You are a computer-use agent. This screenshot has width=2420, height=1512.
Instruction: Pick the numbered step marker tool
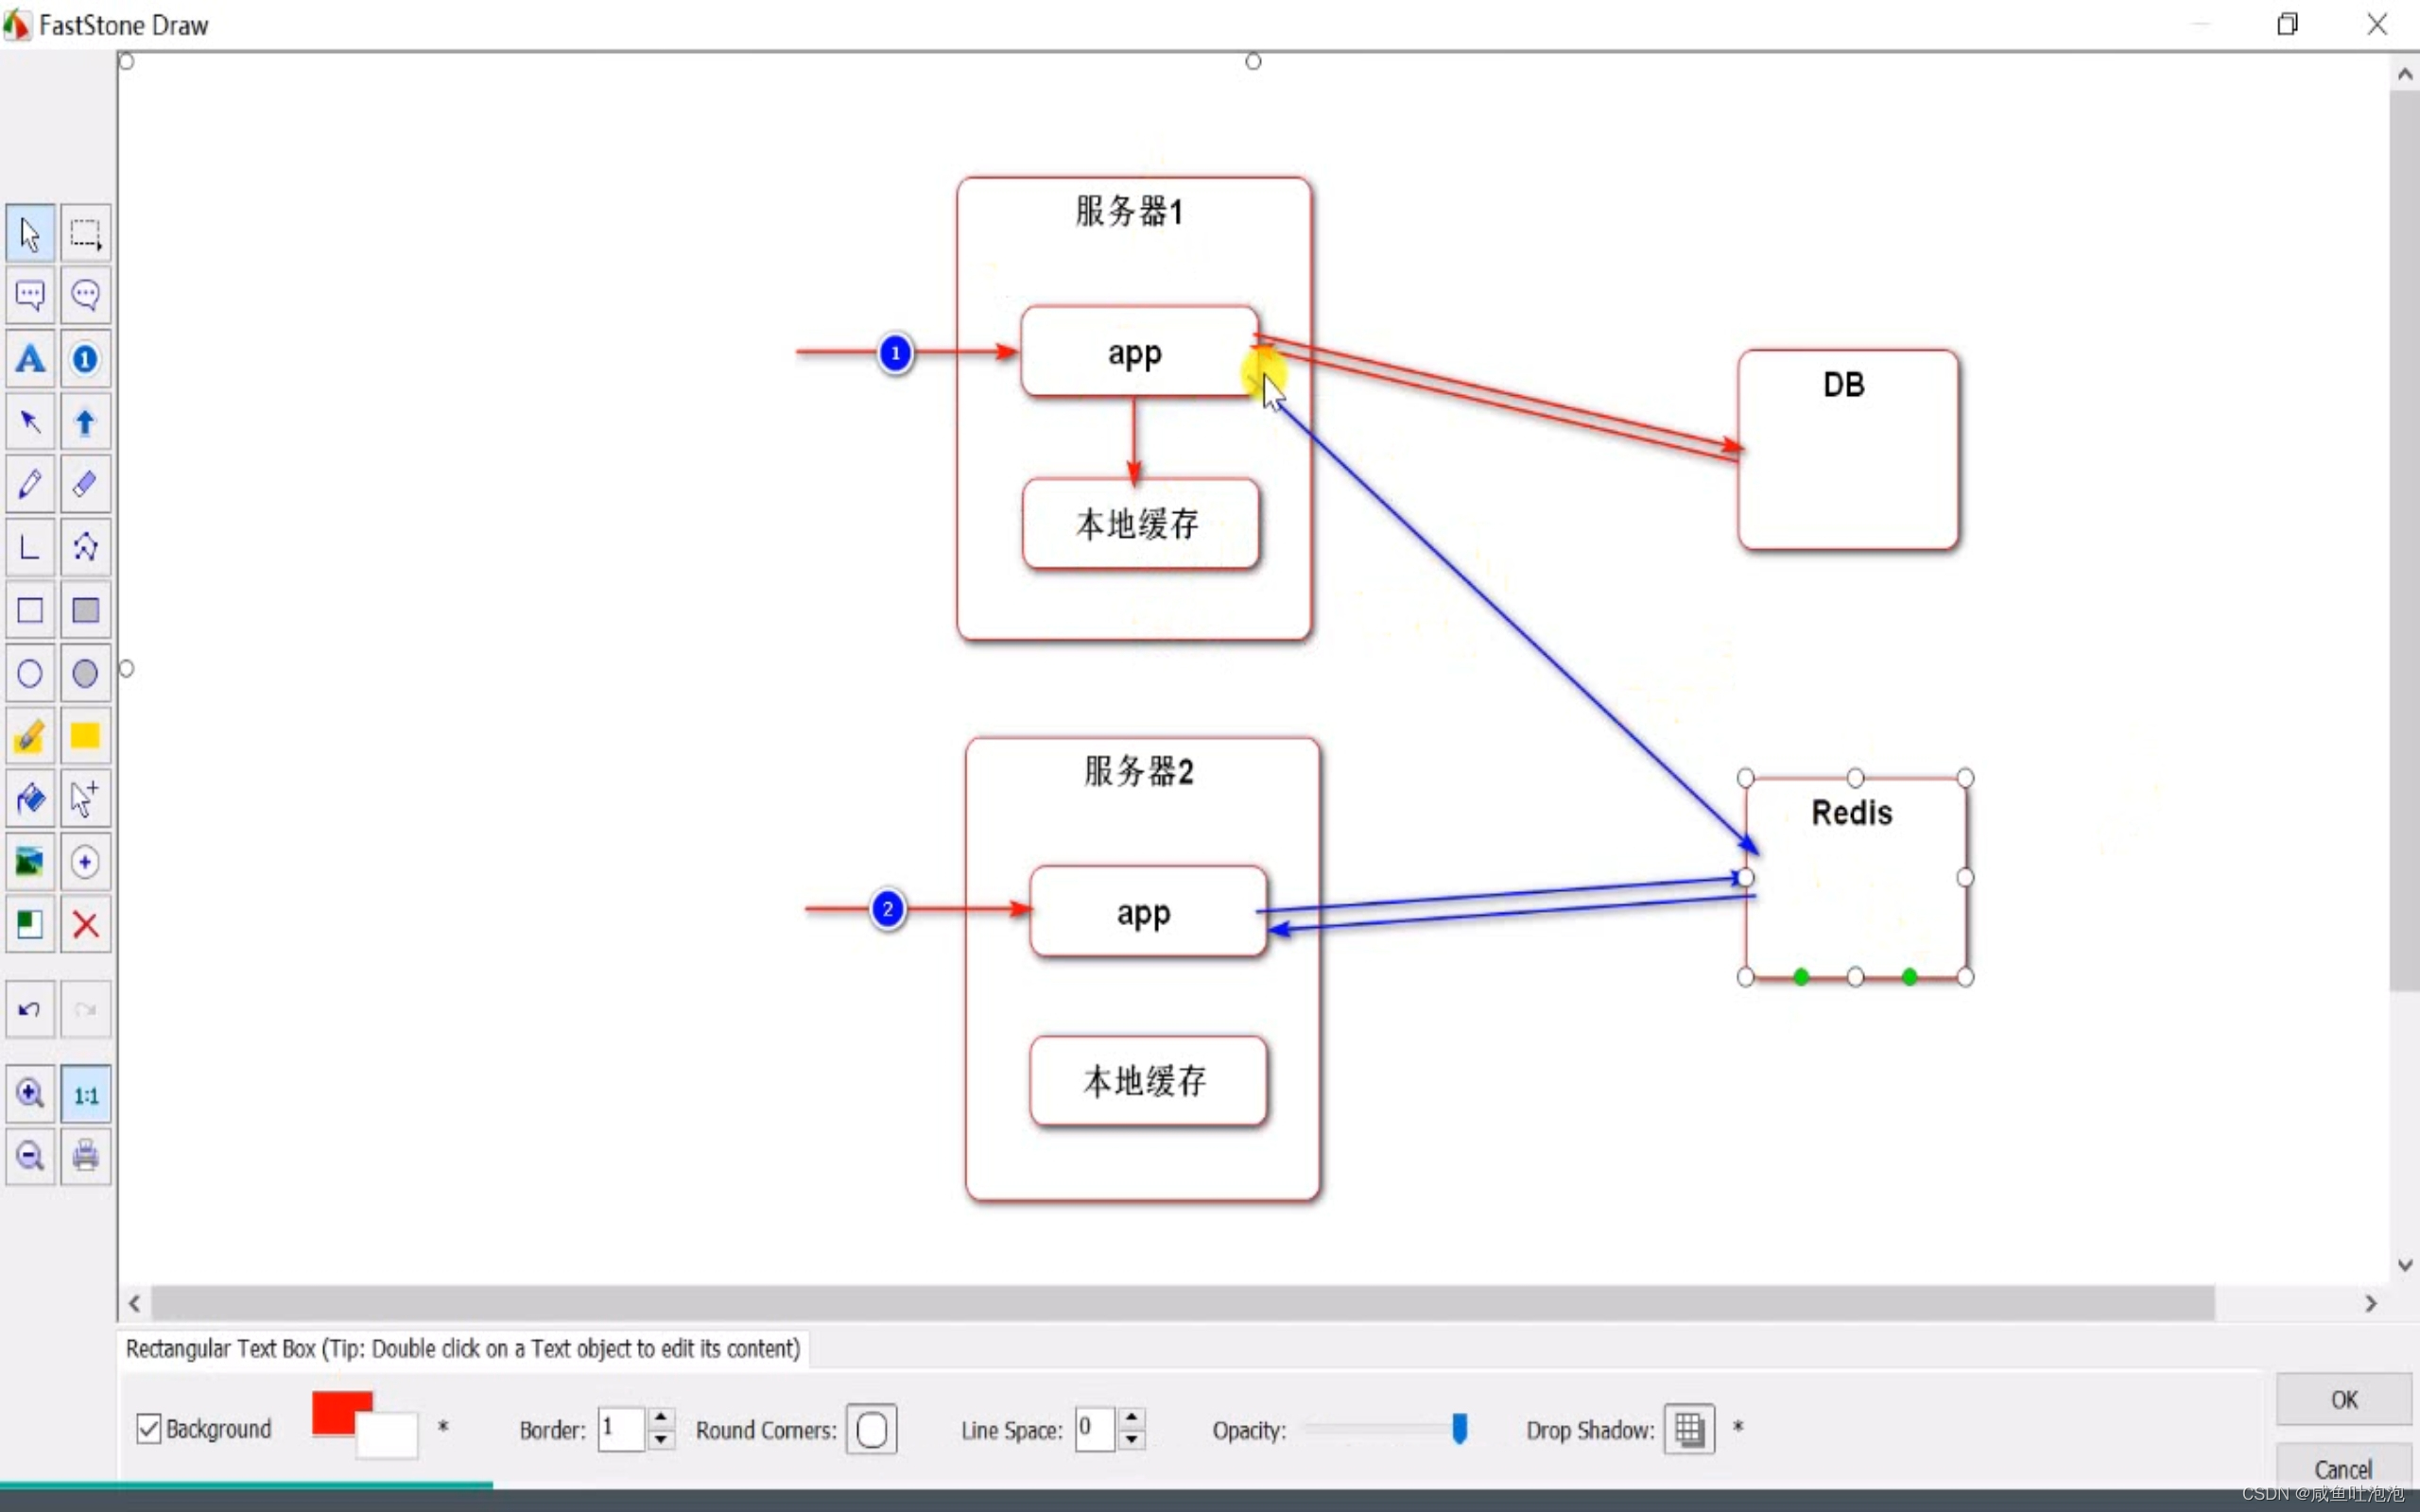click(85, 359)
